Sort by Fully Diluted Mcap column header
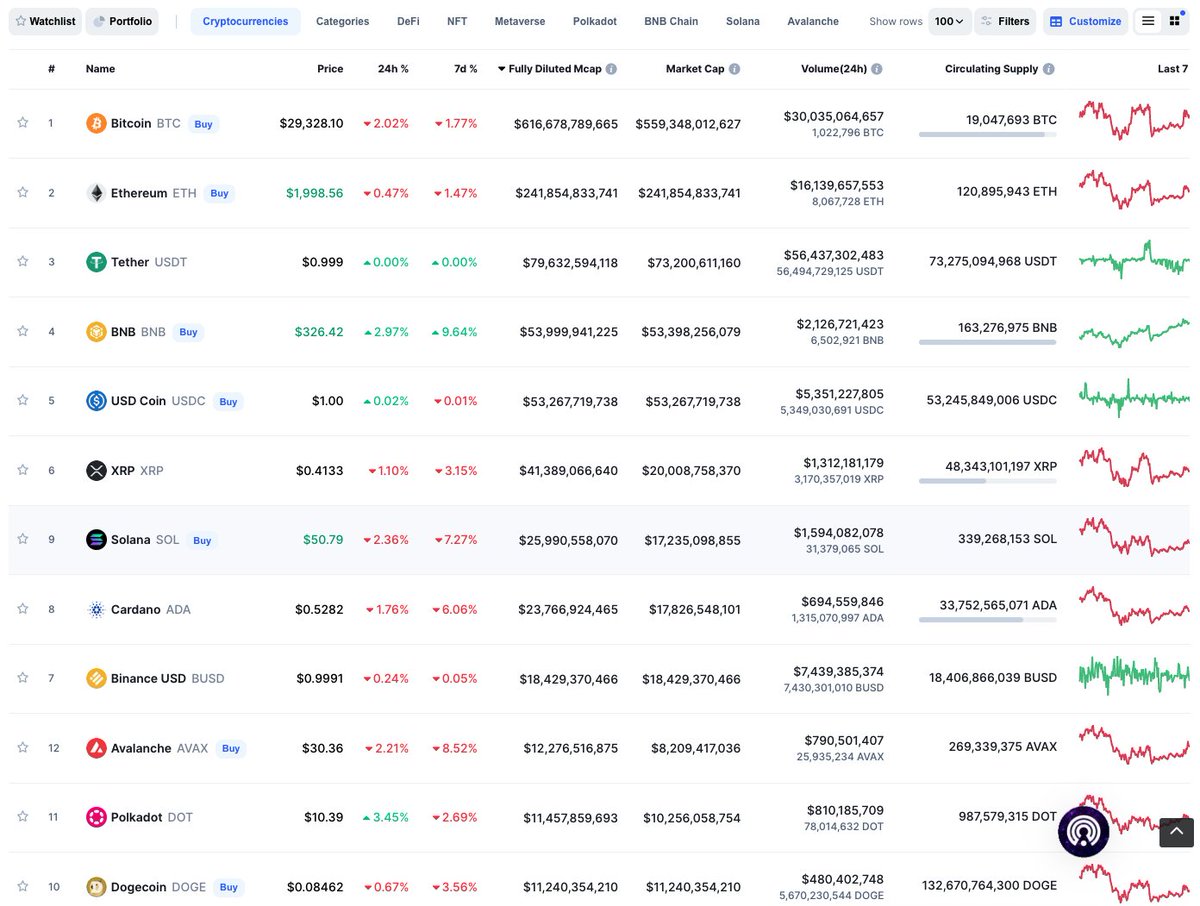Viewport: 1200px width, 906px height. (557, 69)
